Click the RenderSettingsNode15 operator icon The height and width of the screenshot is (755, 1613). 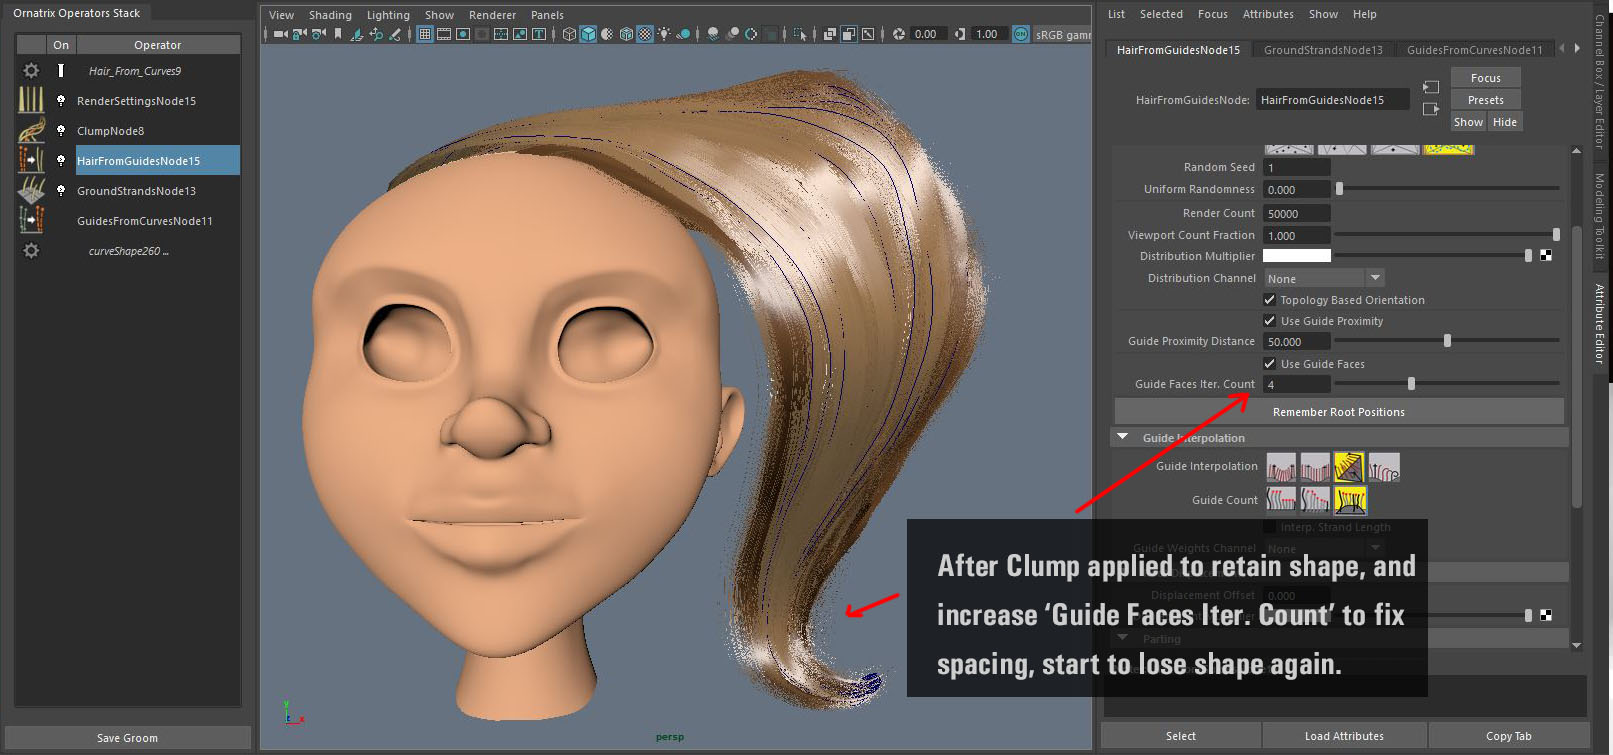(x=31, y=100)
